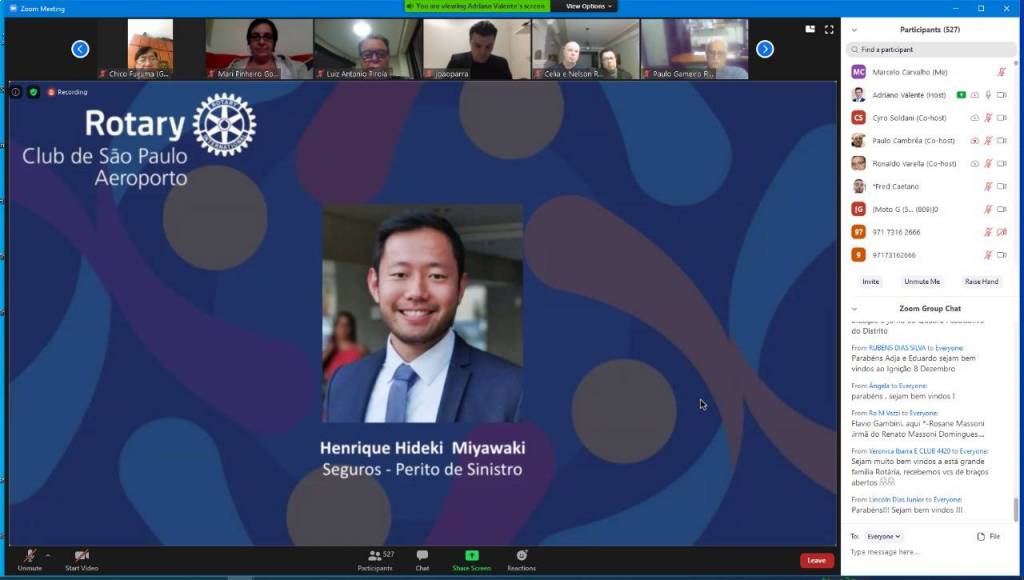Screen dimensions: 1024x580
Task: Unmute microphone in bottom toolbar
Action: [x=30, y=557]
